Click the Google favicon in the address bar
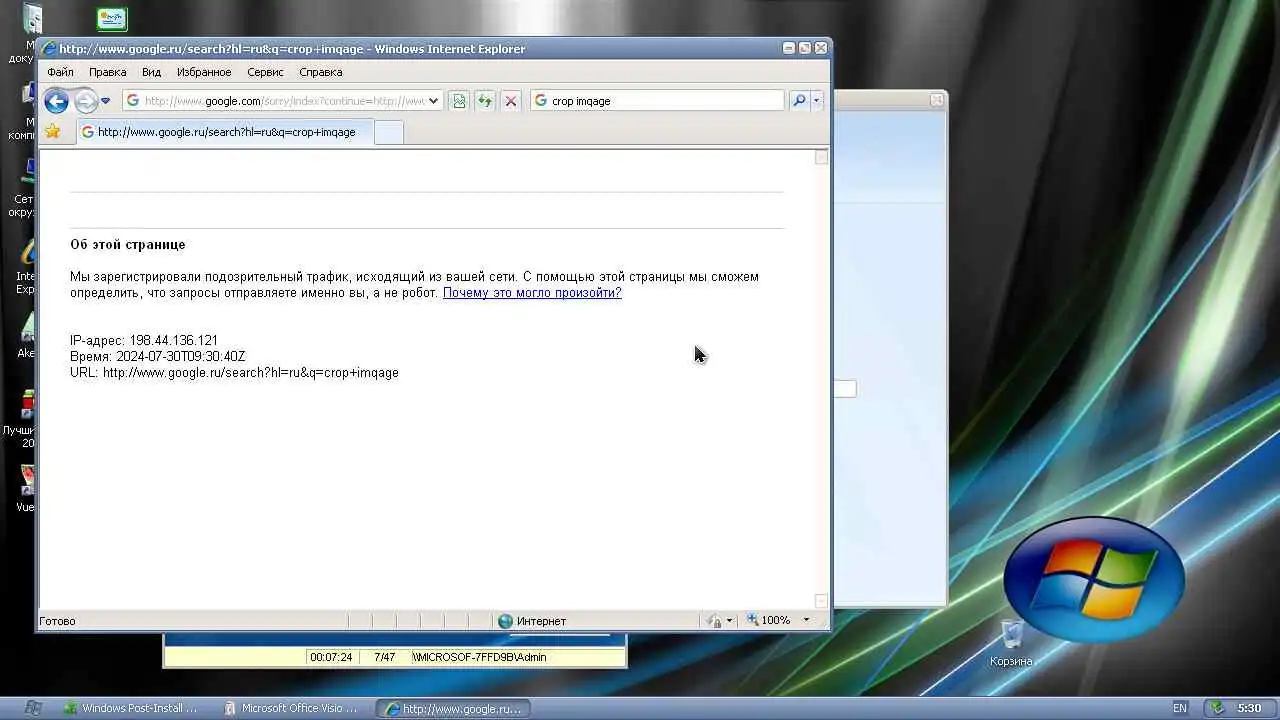1280x720 pixels. tap(132, 101)
